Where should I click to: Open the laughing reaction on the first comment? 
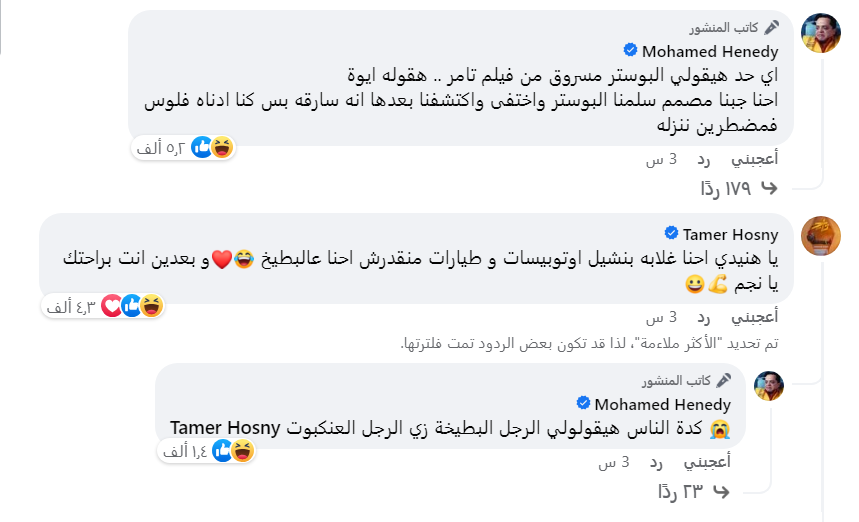point(222,147)
